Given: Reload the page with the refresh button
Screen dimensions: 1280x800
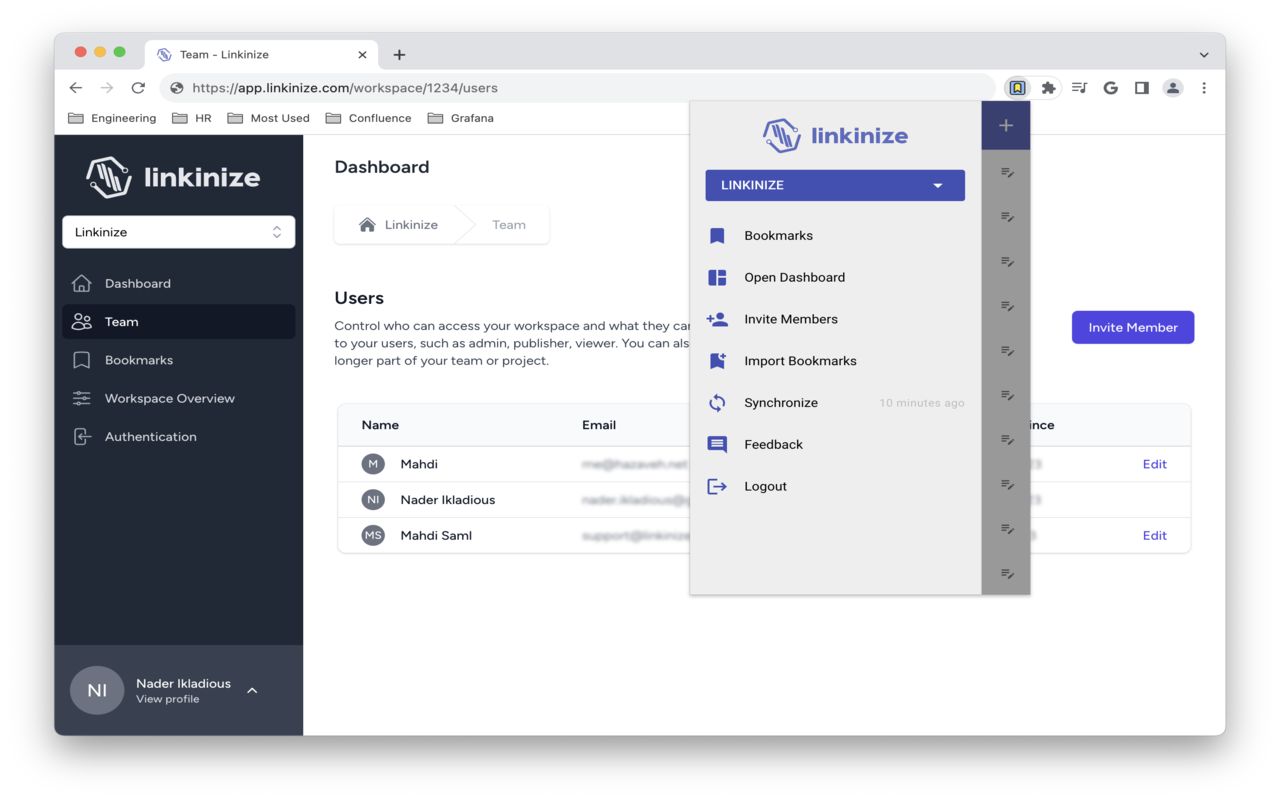Looking at the screenshot, I should click(138, 88).
